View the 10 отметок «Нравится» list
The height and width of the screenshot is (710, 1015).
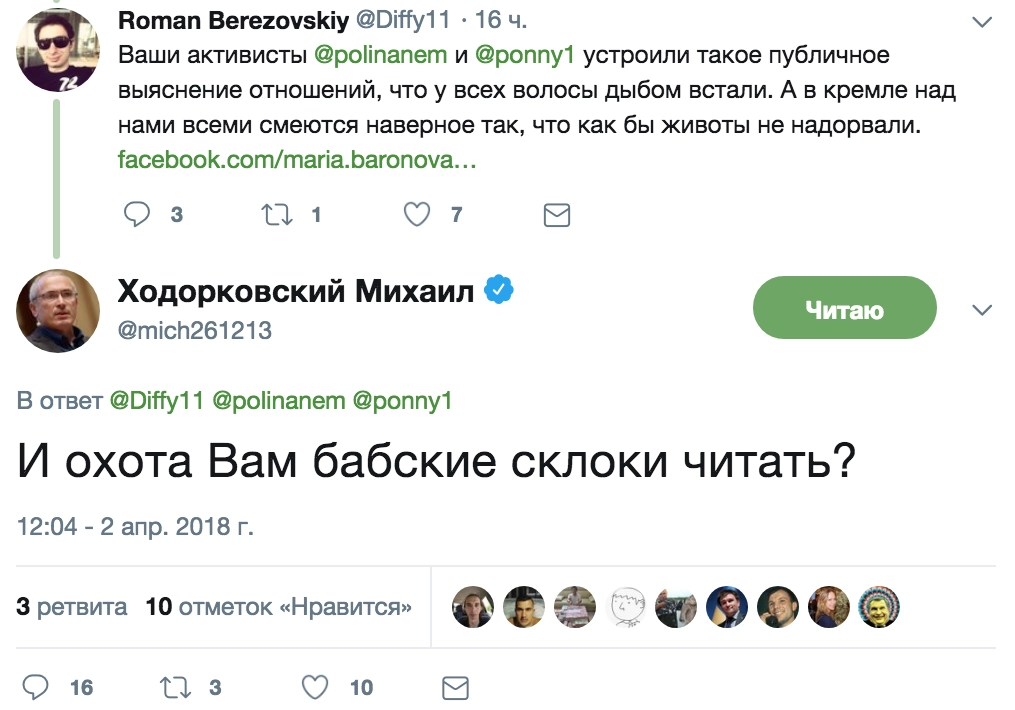coord(279,606)
